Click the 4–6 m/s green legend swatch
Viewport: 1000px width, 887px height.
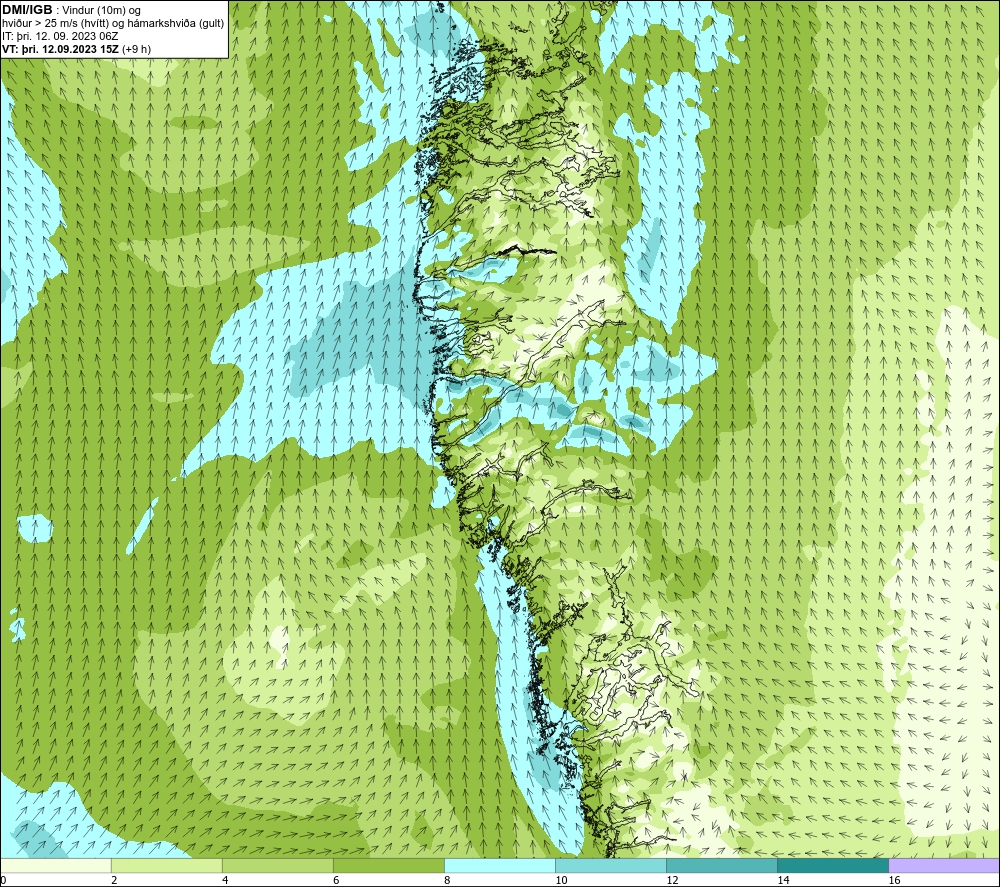(x=278, y=866)
